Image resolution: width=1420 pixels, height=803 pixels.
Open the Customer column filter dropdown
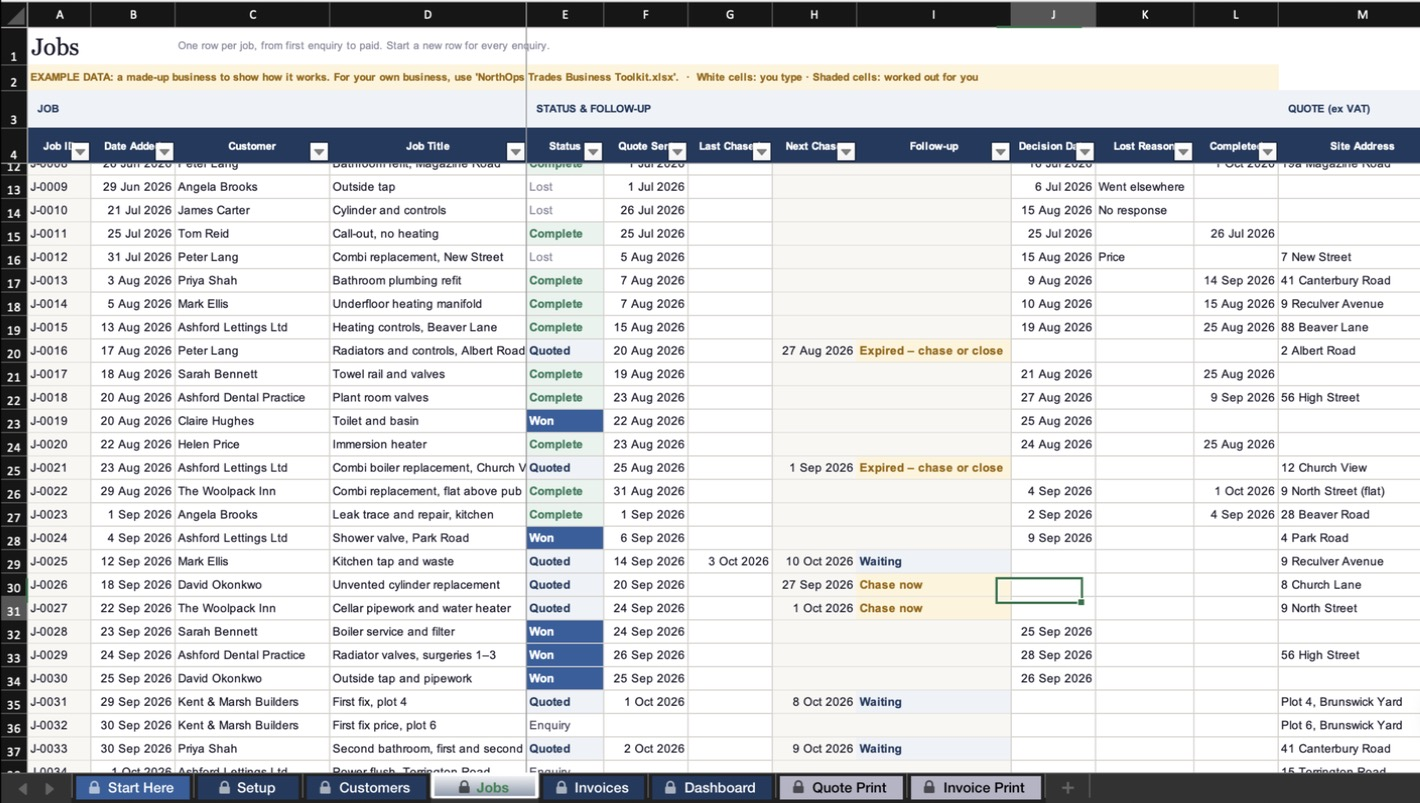[319, 152]
